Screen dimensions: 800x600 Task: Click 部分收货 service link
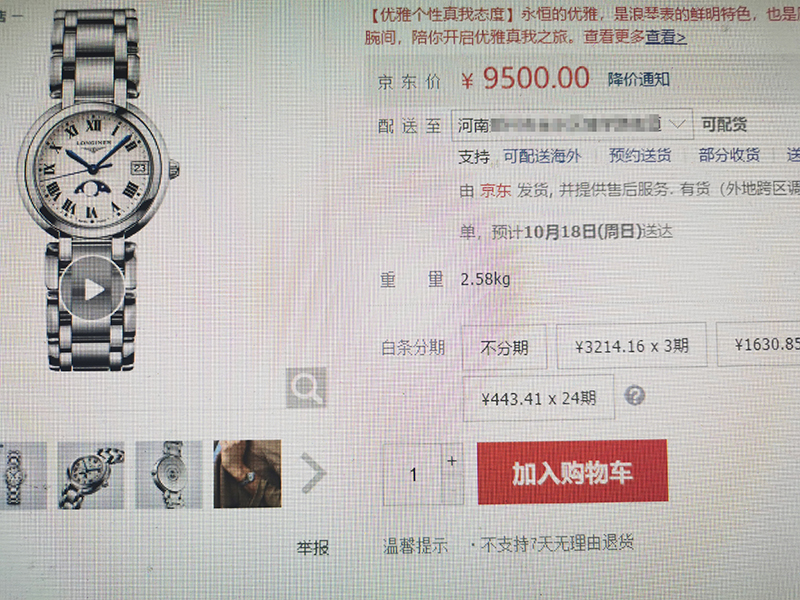coord(729,155)
